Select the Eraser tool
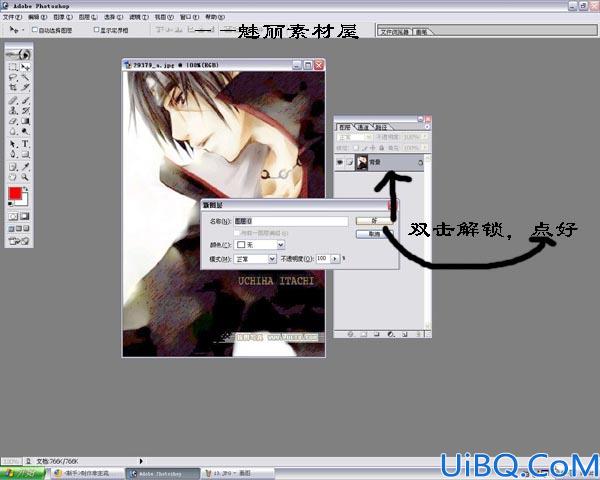The image size is (600, 480). point(13,121)
